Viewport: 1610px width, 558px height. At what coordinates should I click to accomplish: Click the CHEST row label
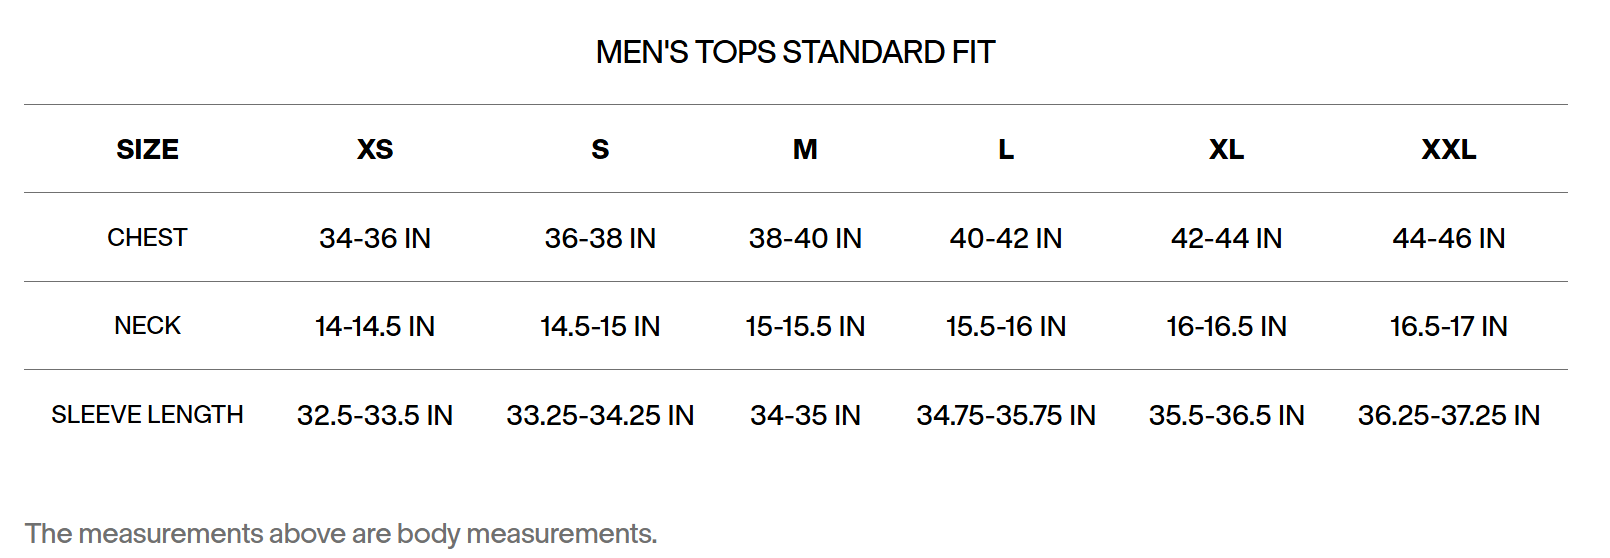pyautogui.click(x=147, y=238)
